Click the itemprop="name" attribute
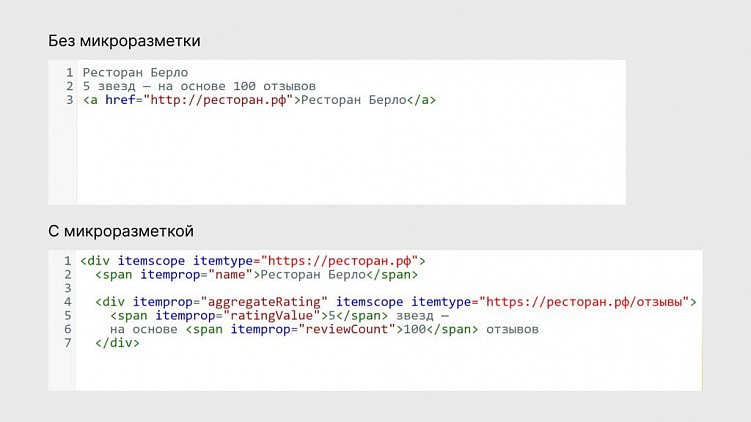 pyautogui.click(x=196, y=274)
